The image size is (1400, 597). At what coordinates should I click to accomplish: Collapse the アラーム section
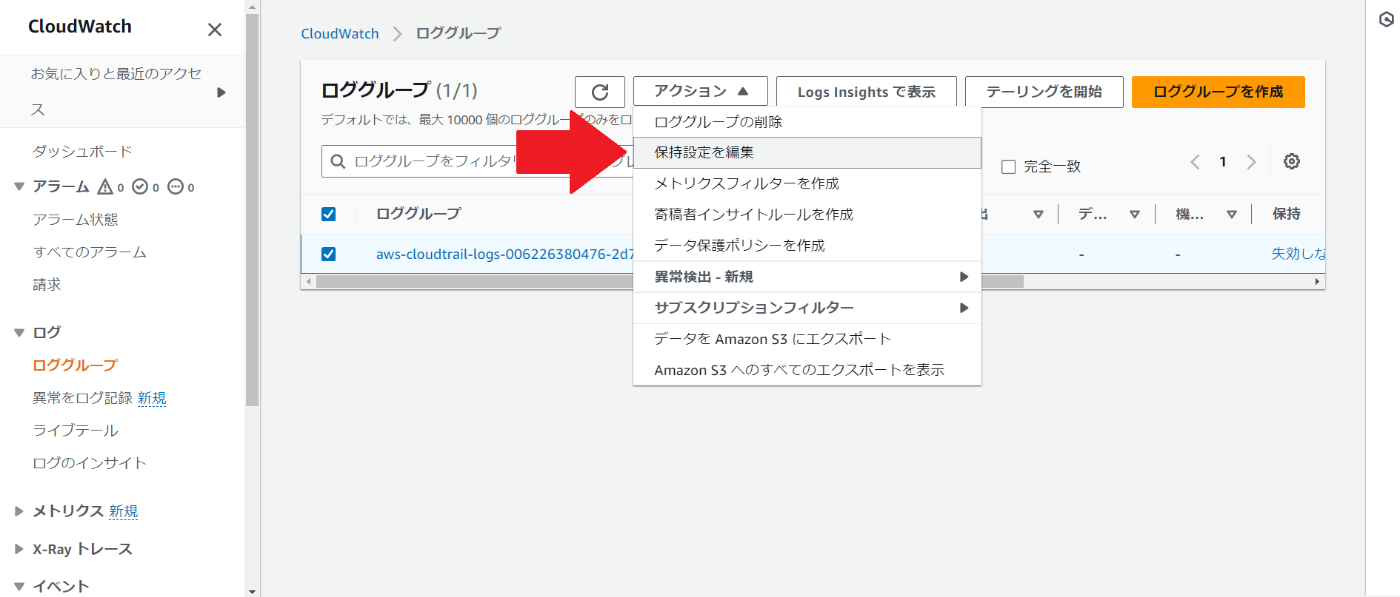coord(19,187)
